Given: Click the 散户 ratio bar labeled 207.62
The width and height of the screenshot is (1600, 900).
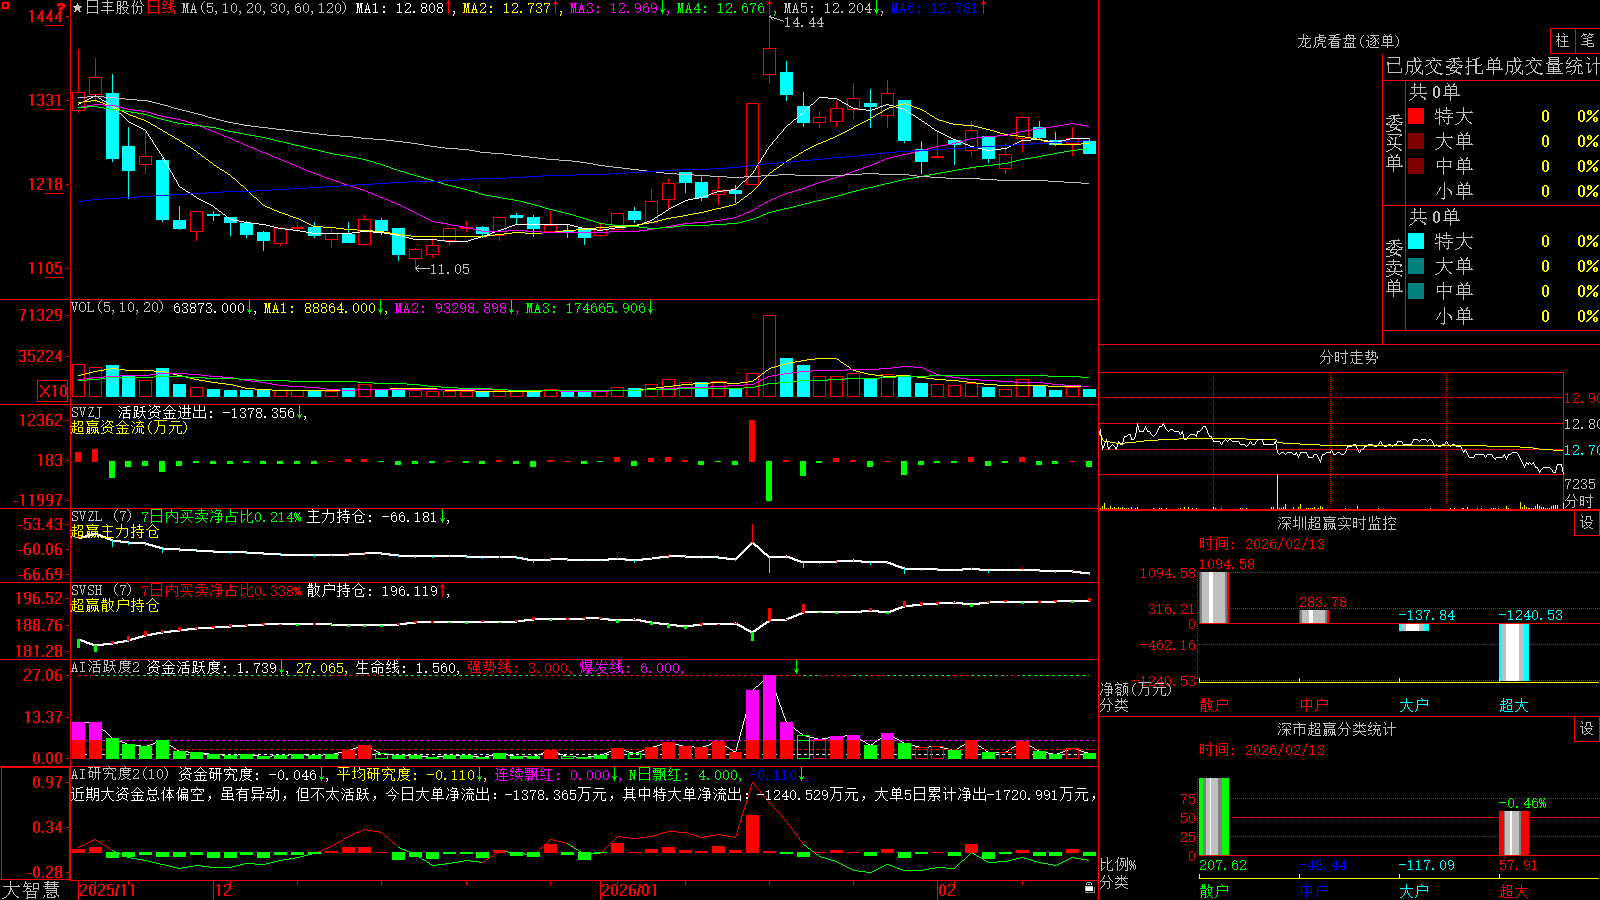Looking at the screenshot, I should click(1213, 817).
